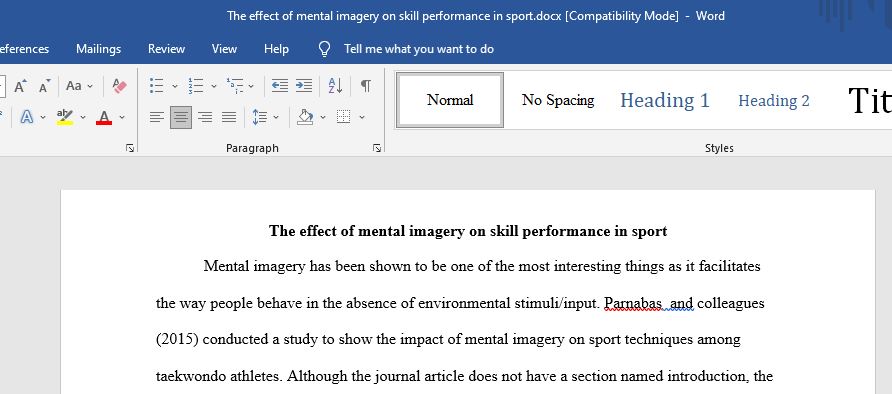
Task: Click (2015) in the document
Action: click(x=177, y=339)
